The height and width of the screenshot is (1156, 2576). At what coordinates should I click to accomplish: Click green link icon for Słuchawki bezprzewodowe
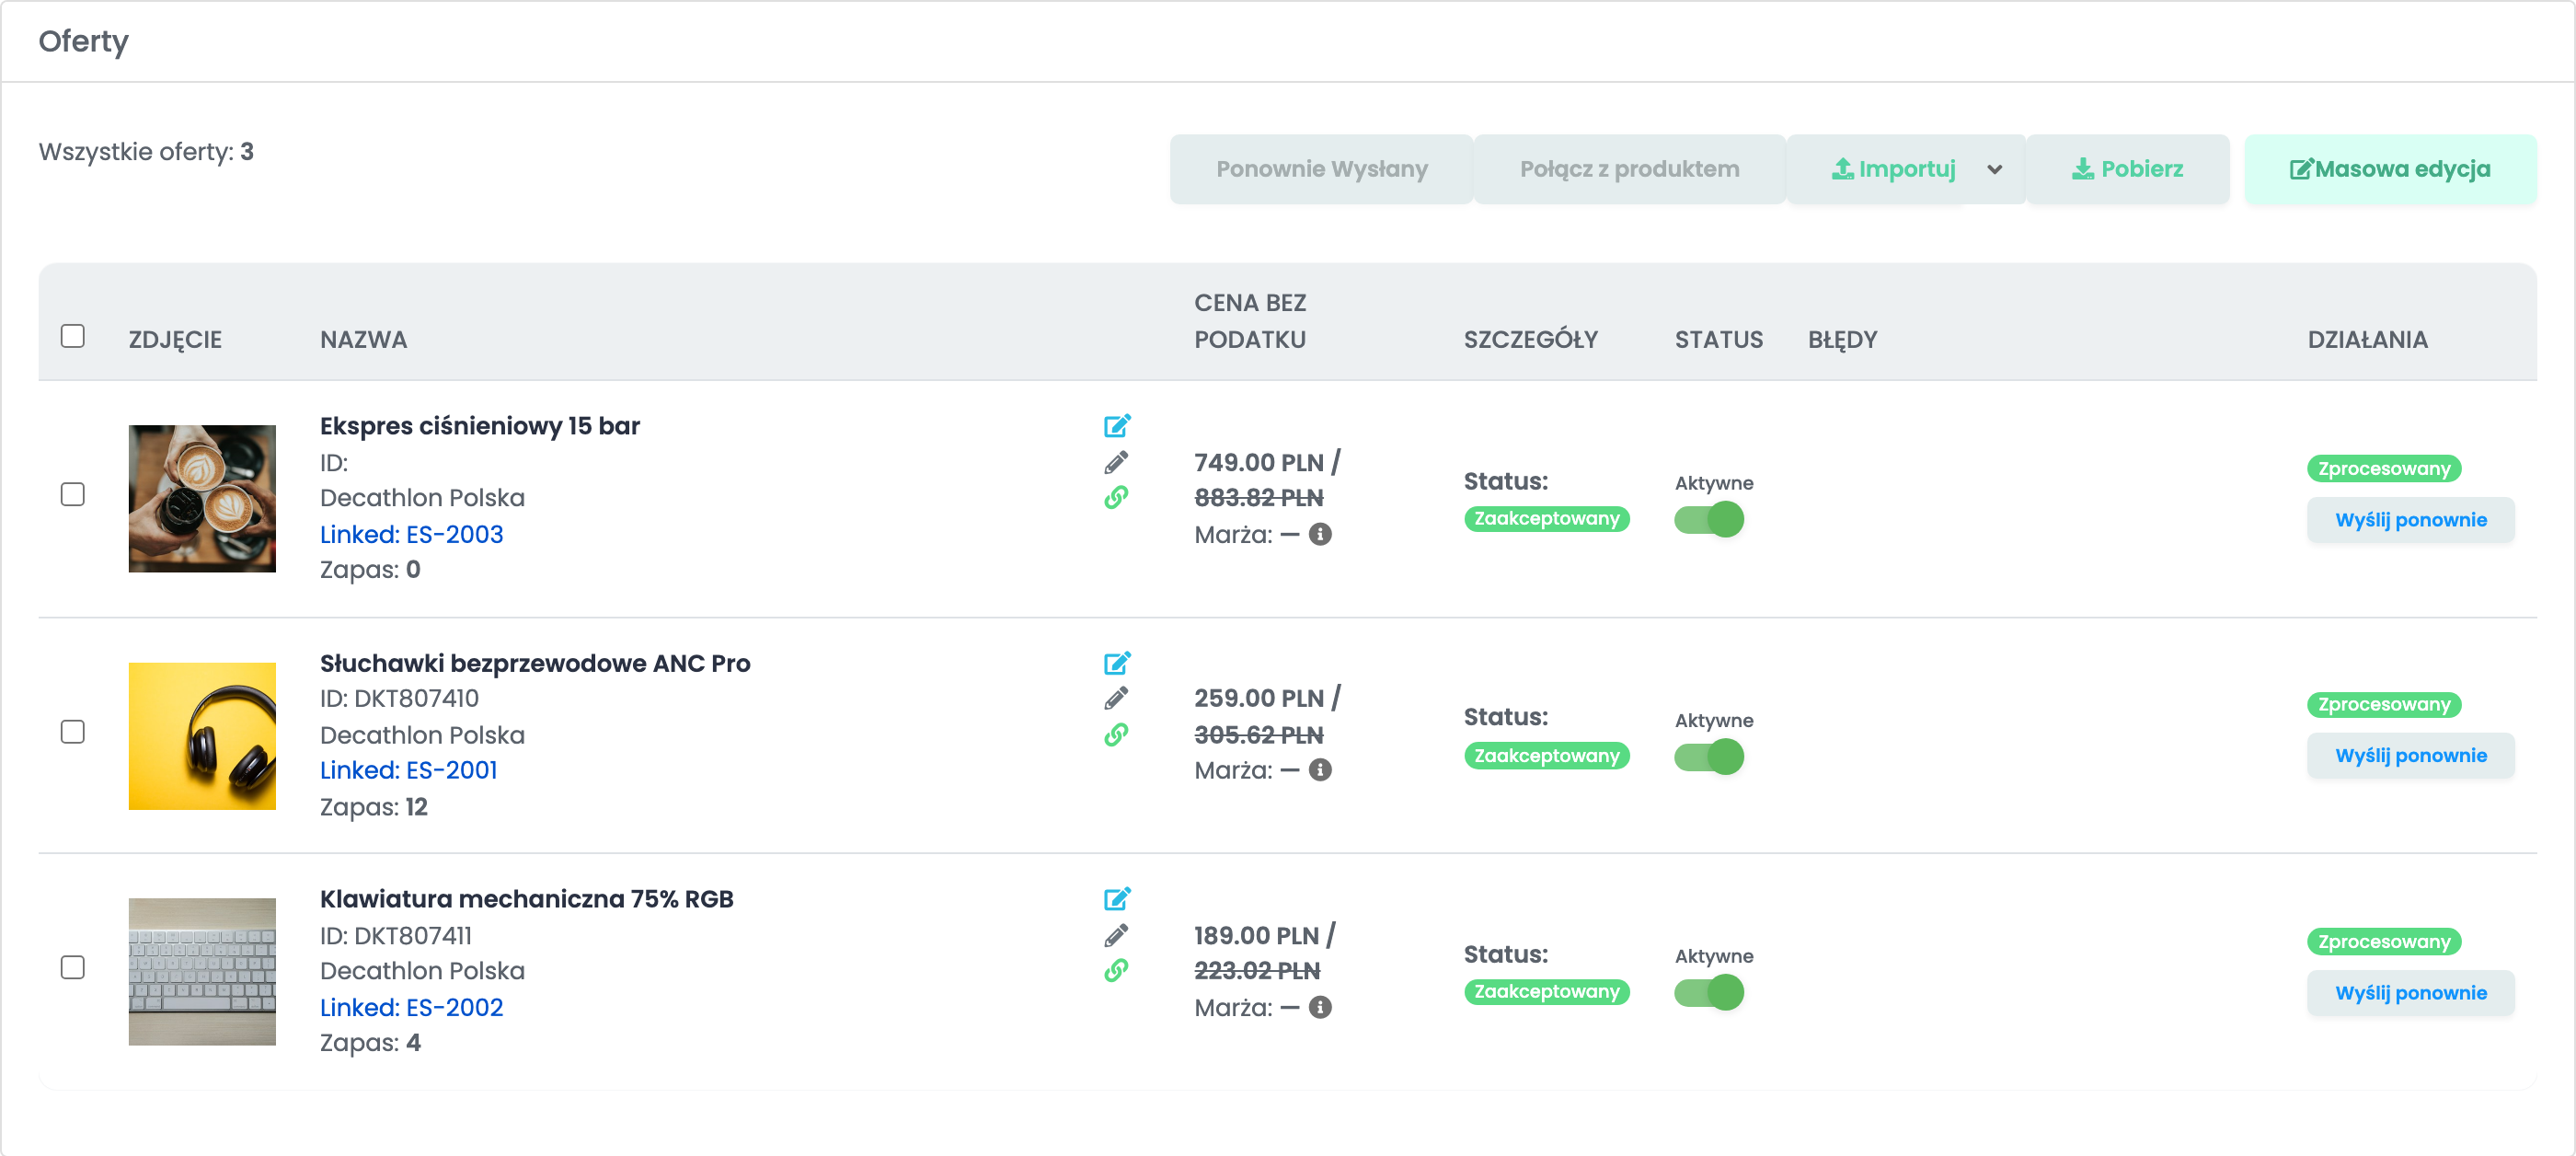(1116, 735)
